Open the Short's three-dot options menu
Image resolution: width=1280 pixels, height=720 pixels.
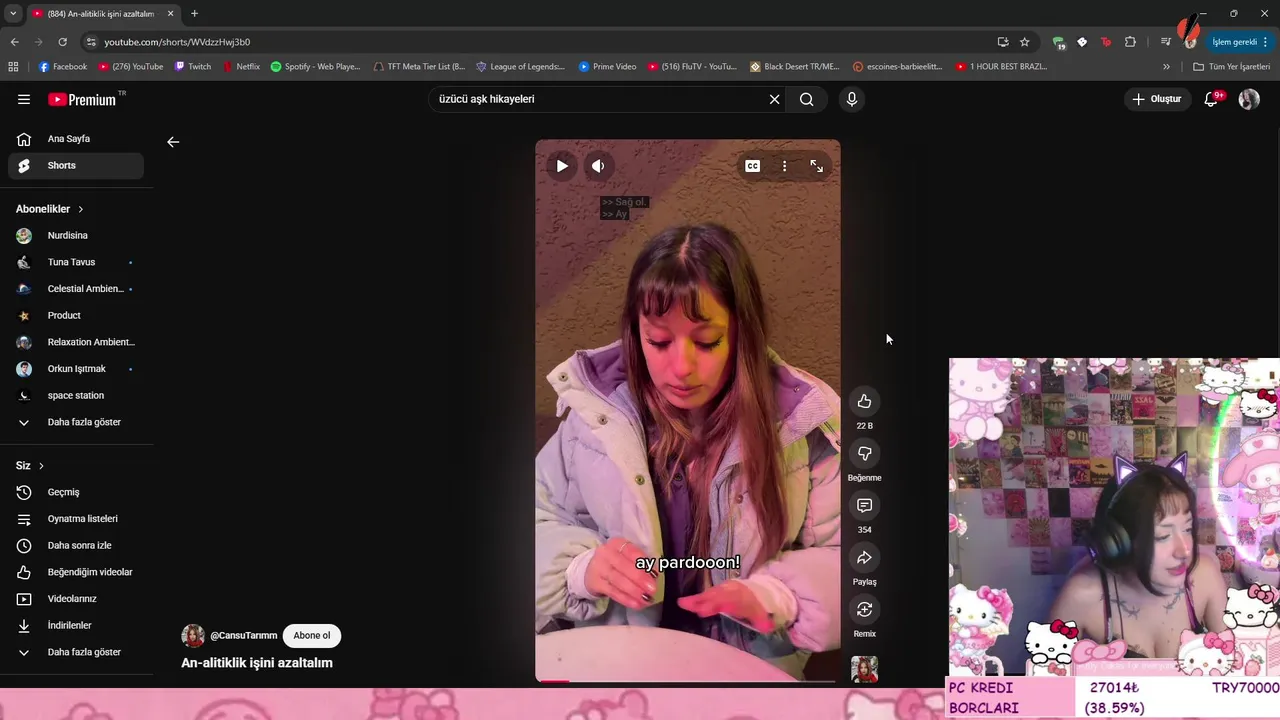coord(785,166)
